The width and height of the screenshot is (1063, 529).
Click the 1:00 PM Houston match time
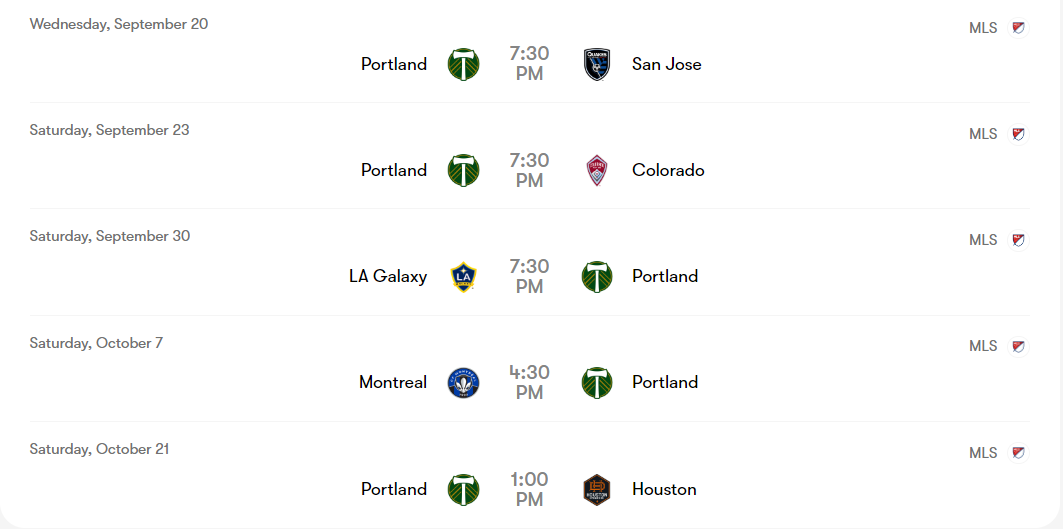(529, 489)
